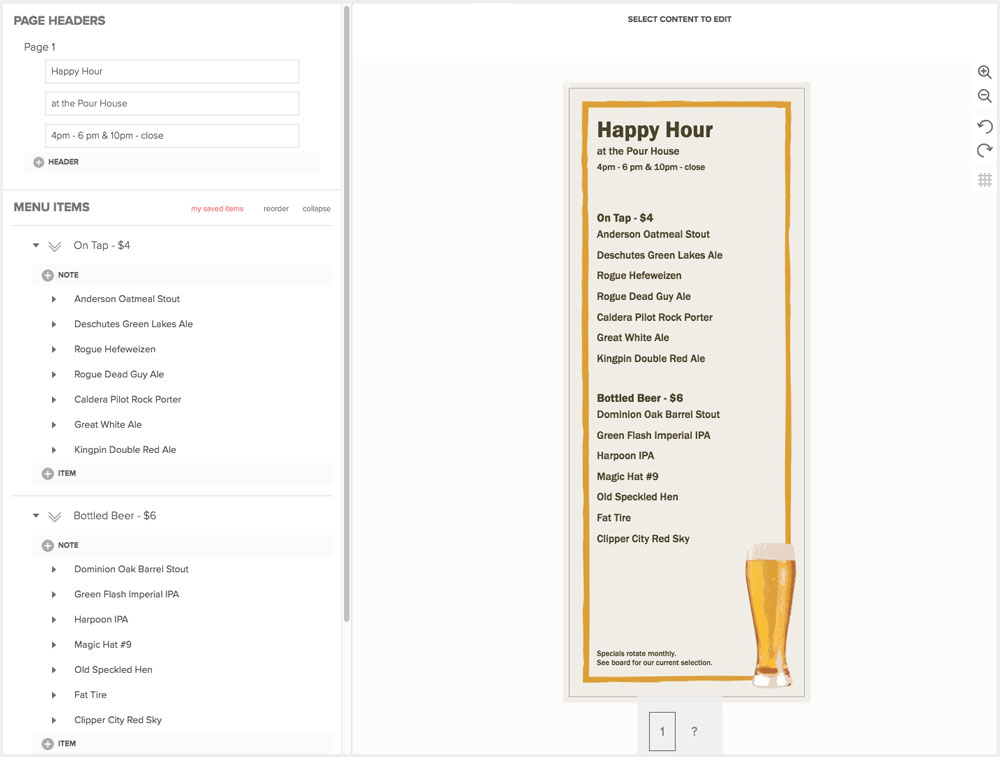Expand Green Flash Imperial IPA item

click(x=54, y=594)
